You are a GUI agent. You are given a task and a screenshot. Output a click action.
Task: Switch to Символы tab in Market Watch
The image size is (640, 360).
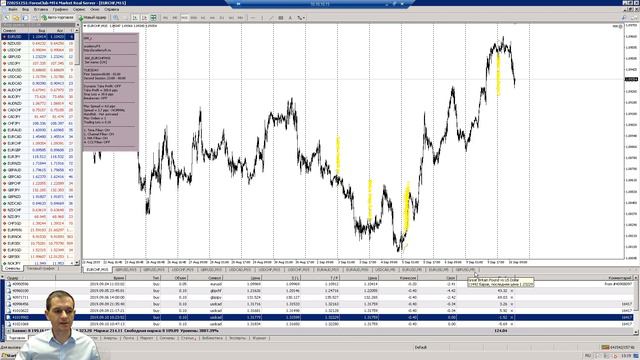pyautogui.click(x=12, y=269)
